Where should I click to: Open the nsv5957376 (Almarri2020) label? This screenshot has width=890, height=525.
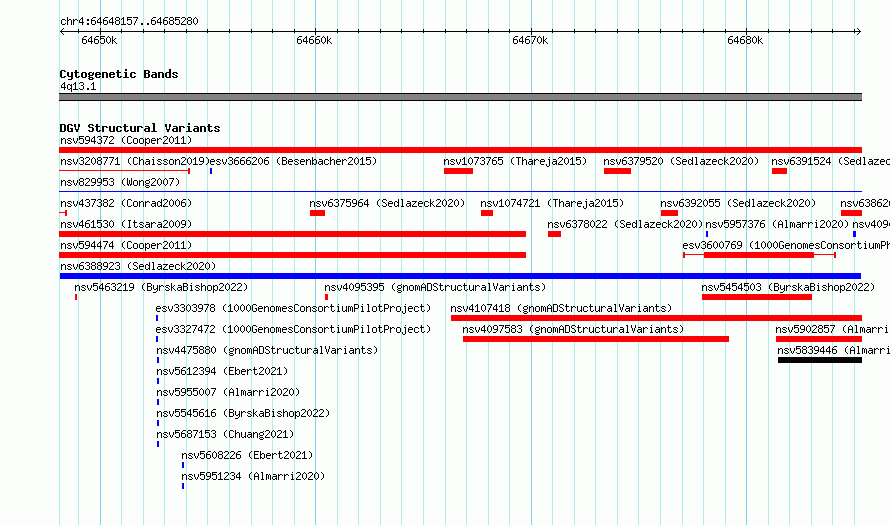(x=777, y=224)
